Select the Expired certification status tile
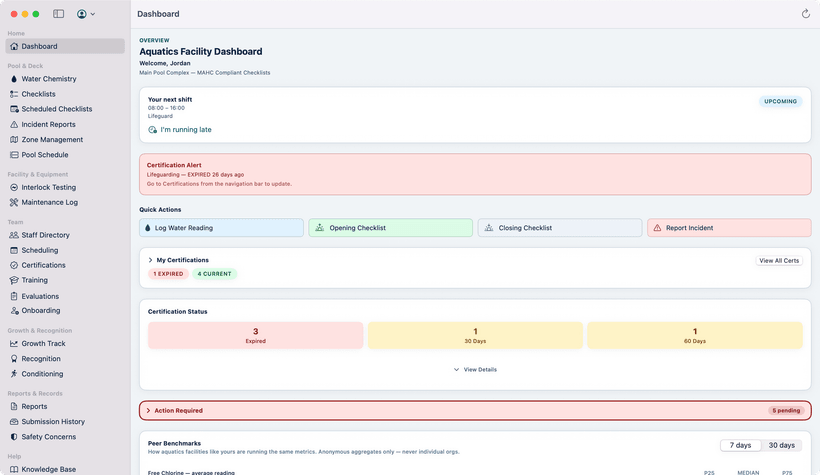 pyautogui.click(x=255, y=335)
